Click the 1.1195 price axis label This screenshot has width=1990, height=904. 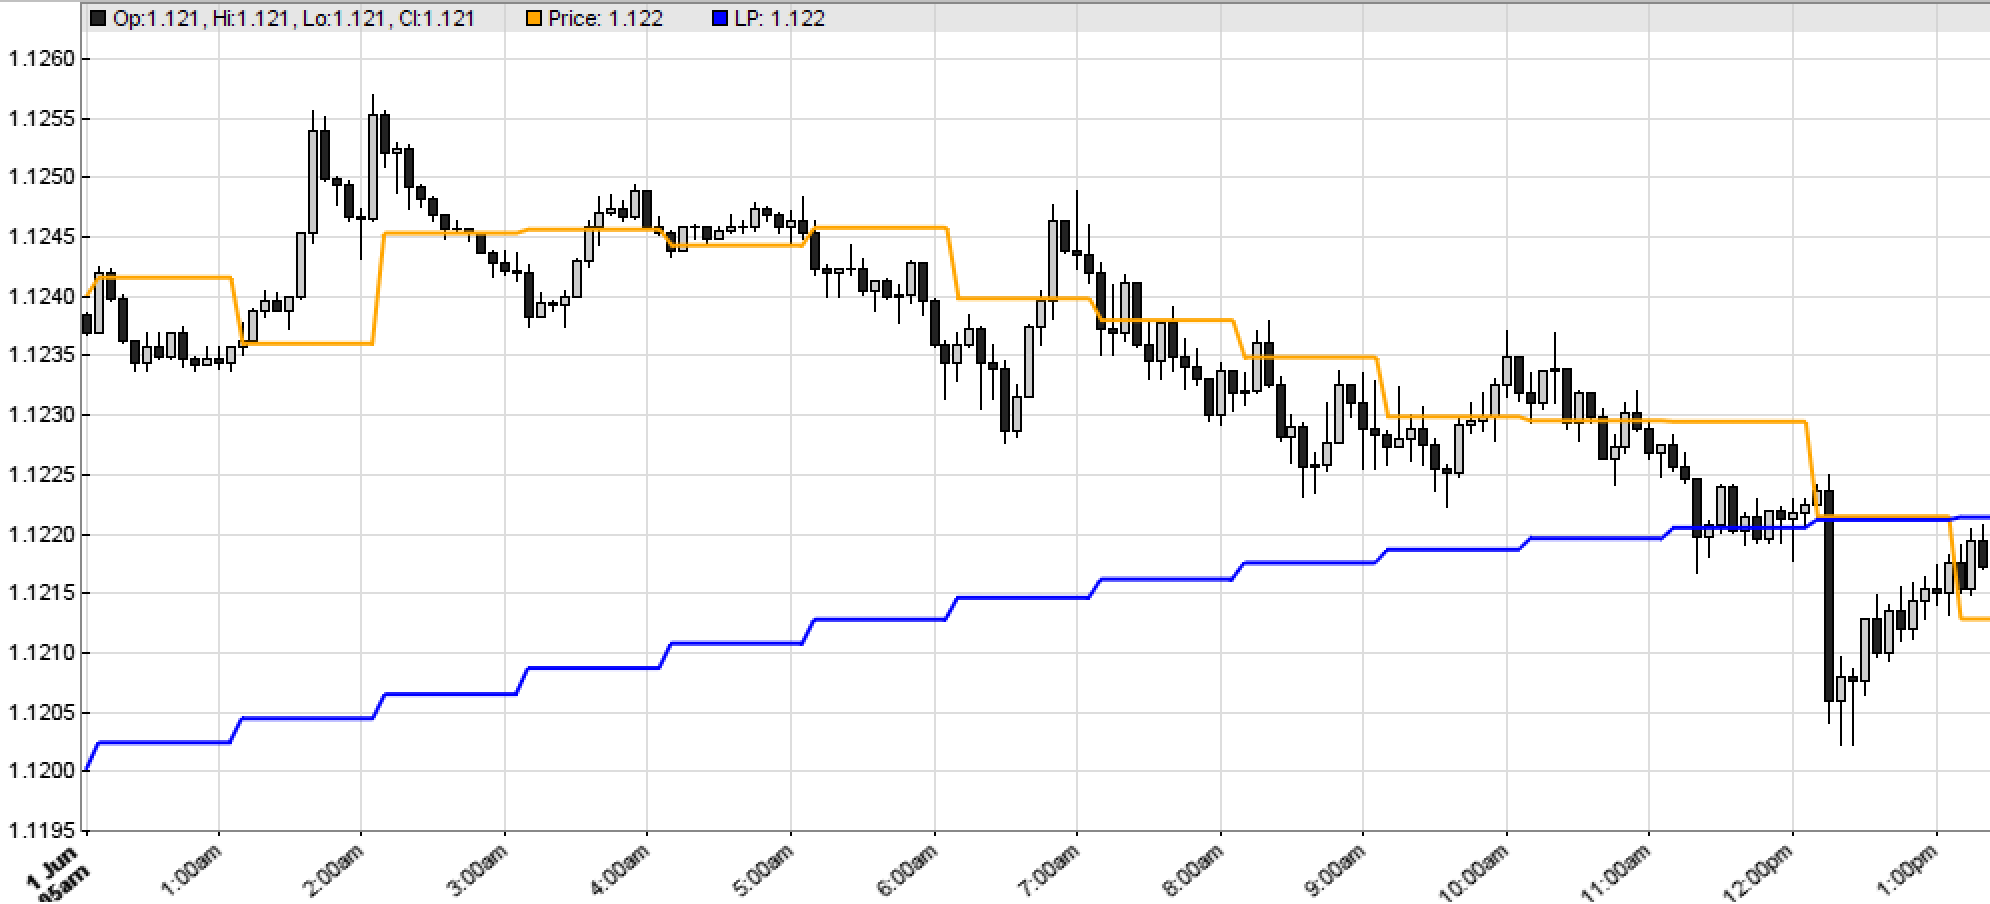pyautogui.click(x=41, y=831)
